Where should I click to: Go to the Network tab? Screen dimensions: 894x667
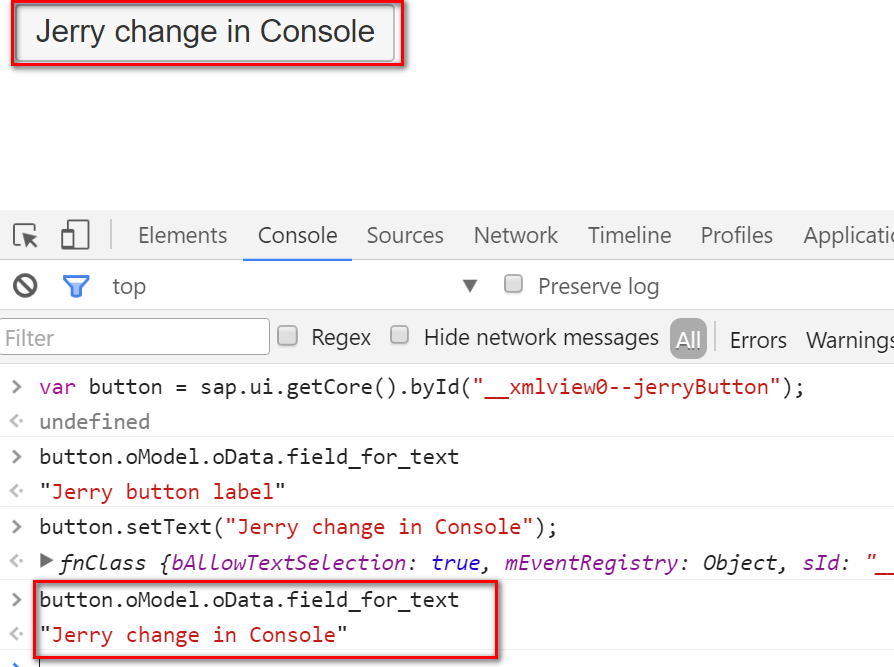click(516, 236)
